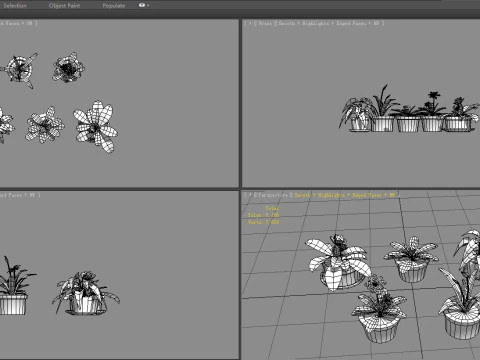Image resolution: width=480 pixels, height=360 pixels.
Task: Open the Front view name label menu
Action: [x=265, y=23]
